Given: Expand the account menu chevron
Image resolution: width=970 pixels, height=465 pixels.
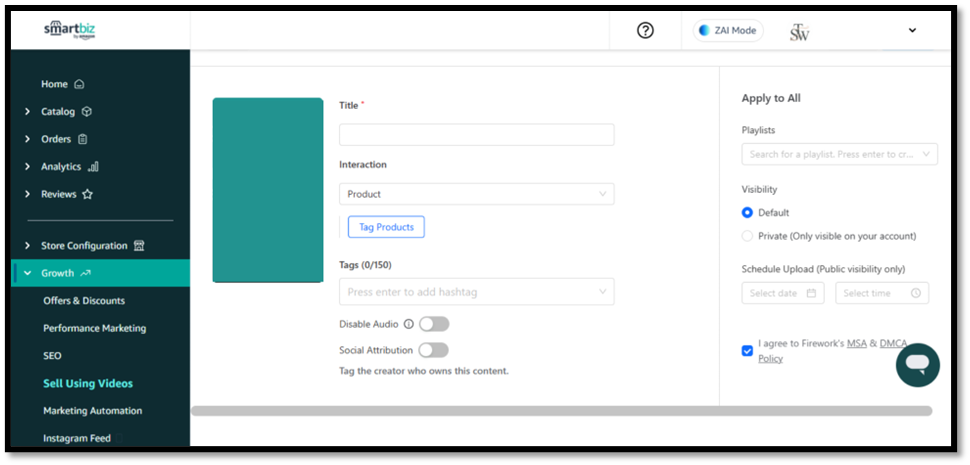Looking at the screenshot, I should tap(912, 30).
